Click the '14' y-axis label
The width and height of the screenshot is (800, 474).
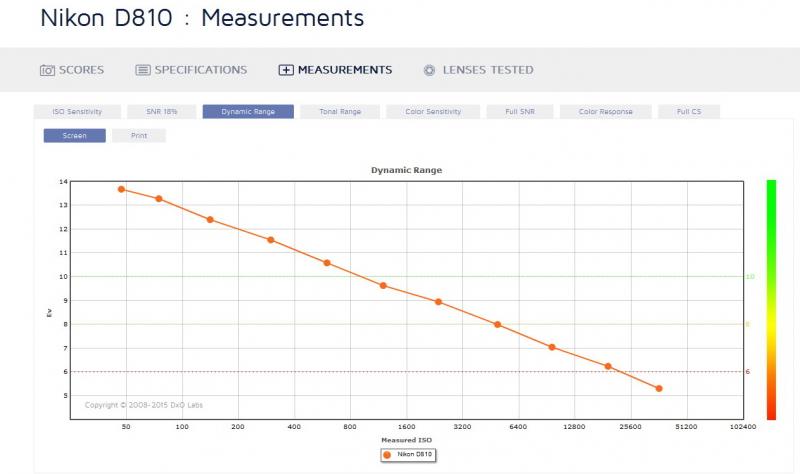[x=63, y=182]
